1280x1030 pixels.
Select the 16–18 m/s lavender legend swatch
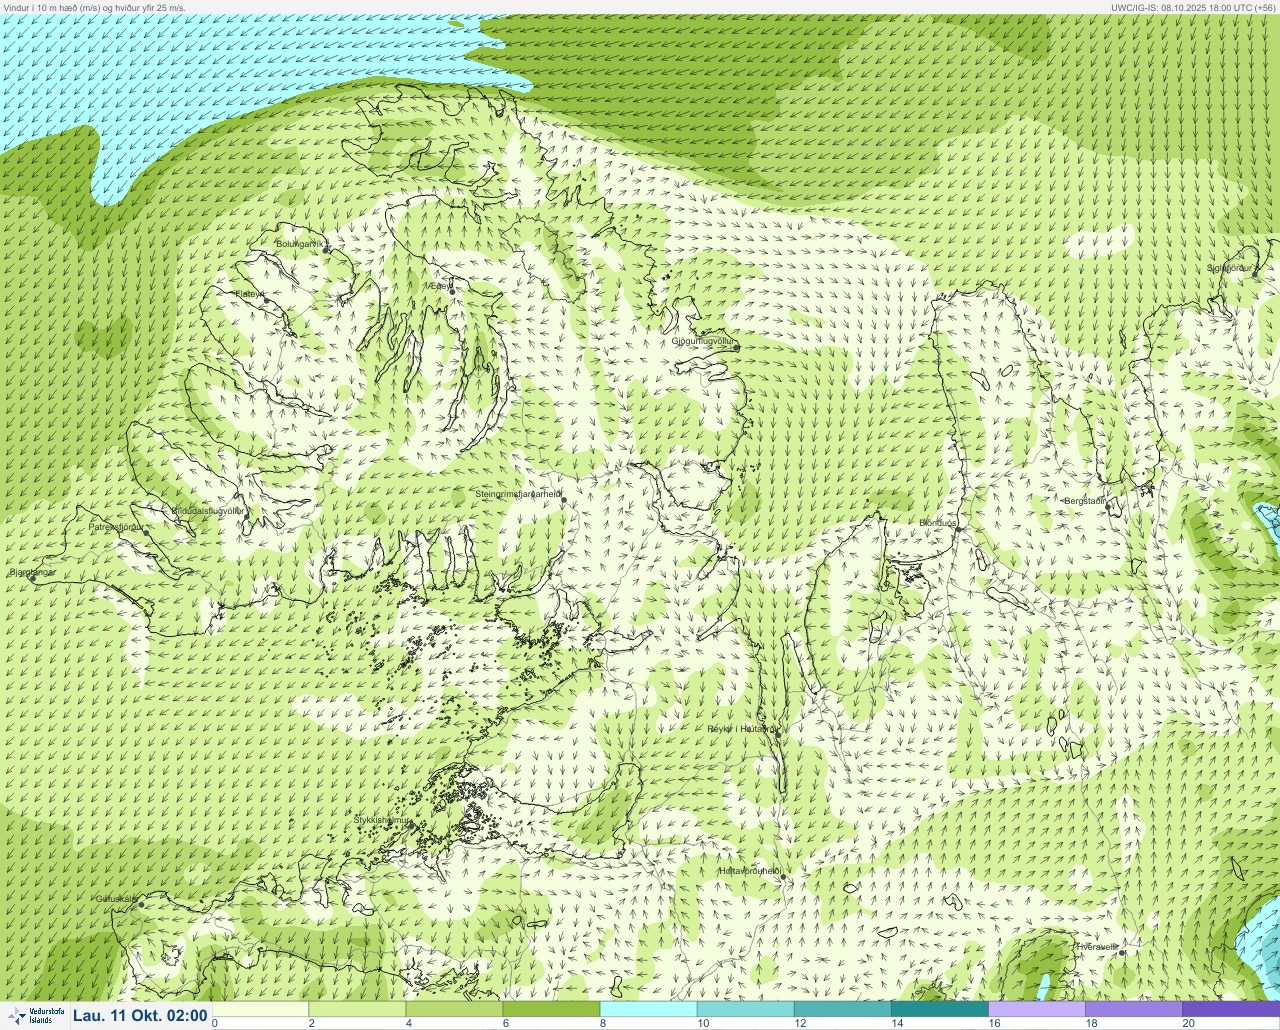1036,1009
